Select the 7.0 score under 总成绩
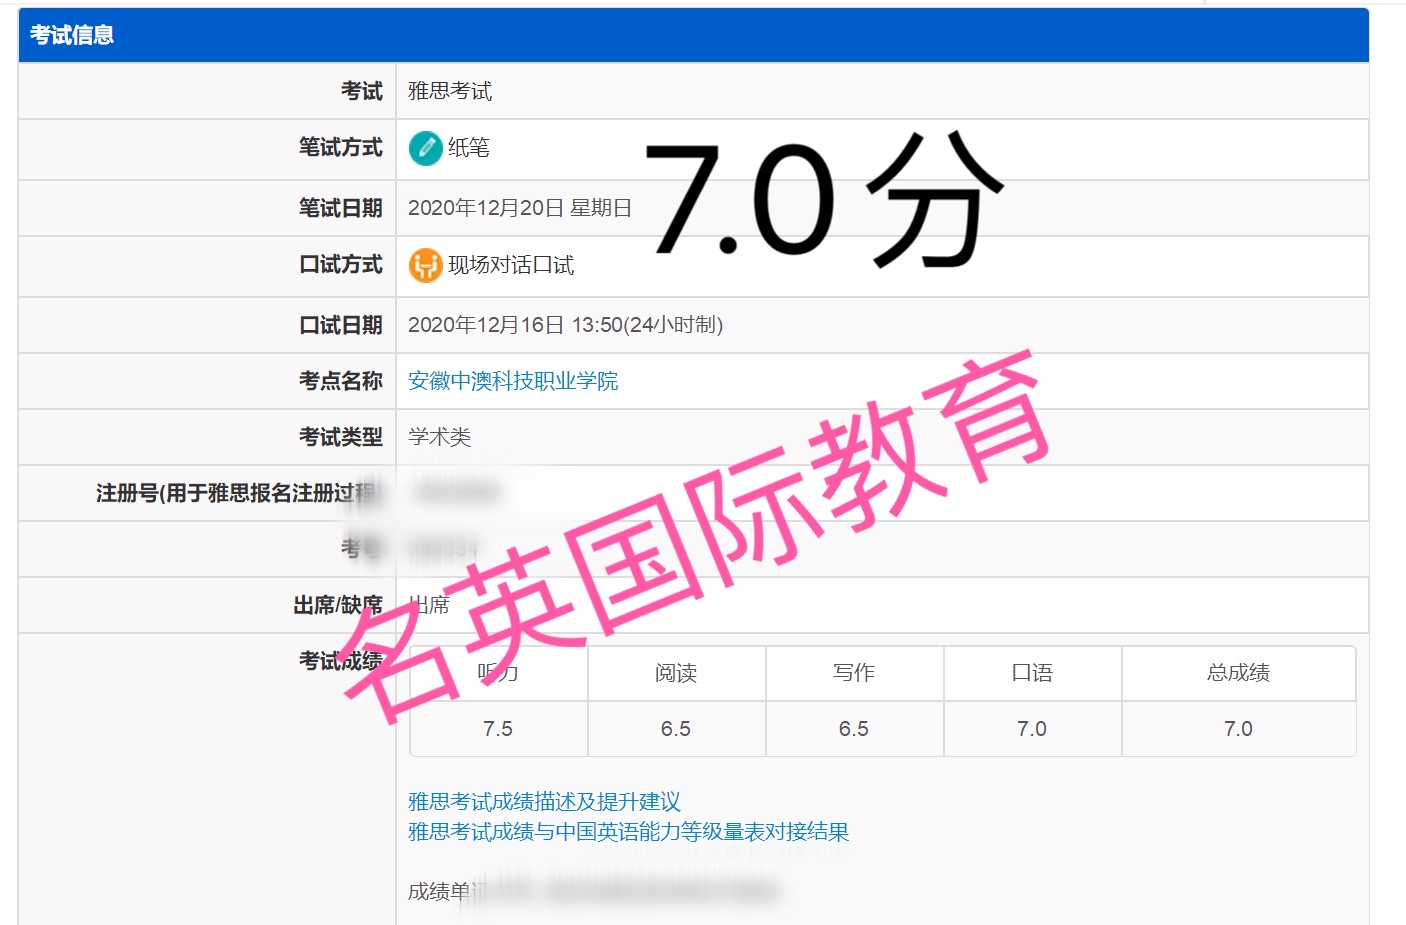1406x925 pixels. (1238, 729)
